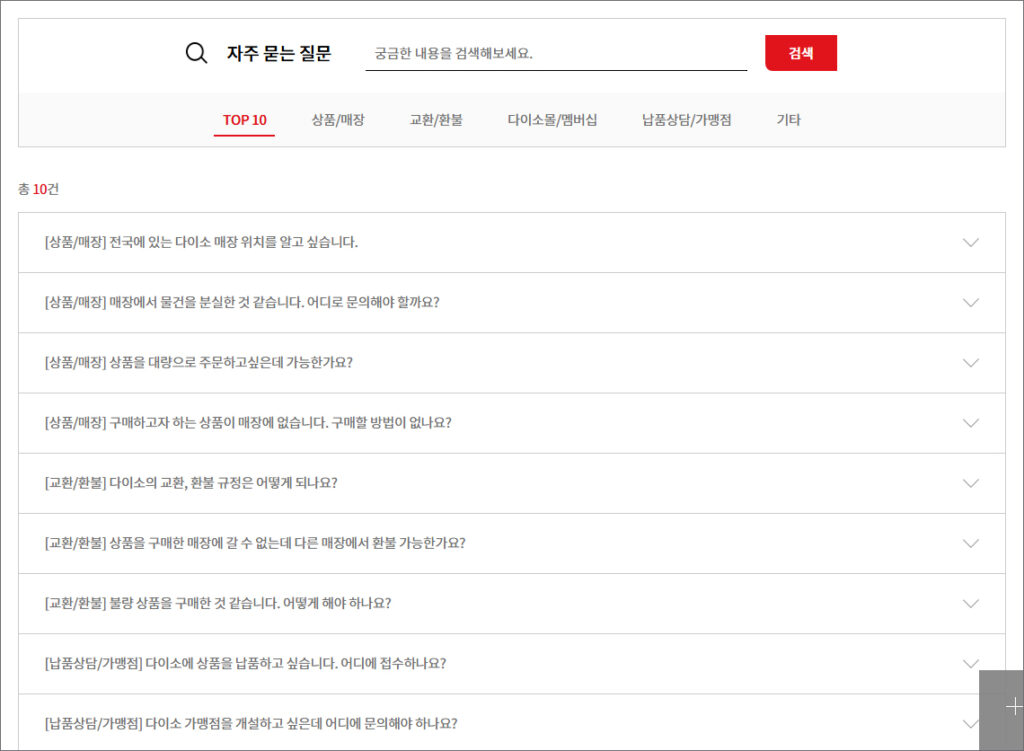
Task: Click the plus icon in gray box
Action: (x=1012, y=706)
